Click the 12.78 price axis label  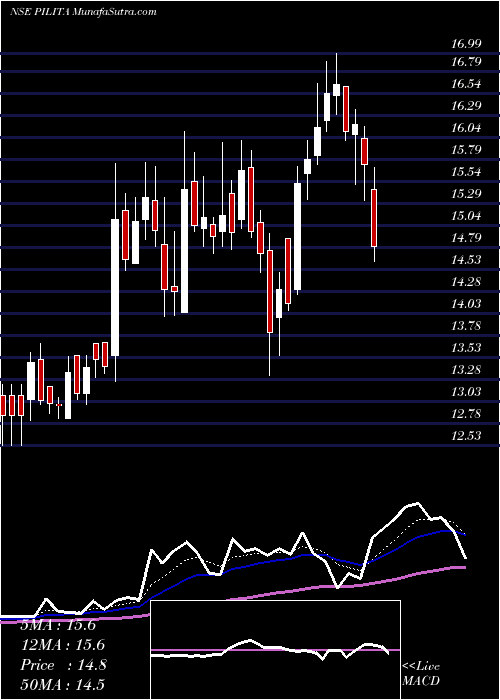pyautogui.click(x=466, y=413)
